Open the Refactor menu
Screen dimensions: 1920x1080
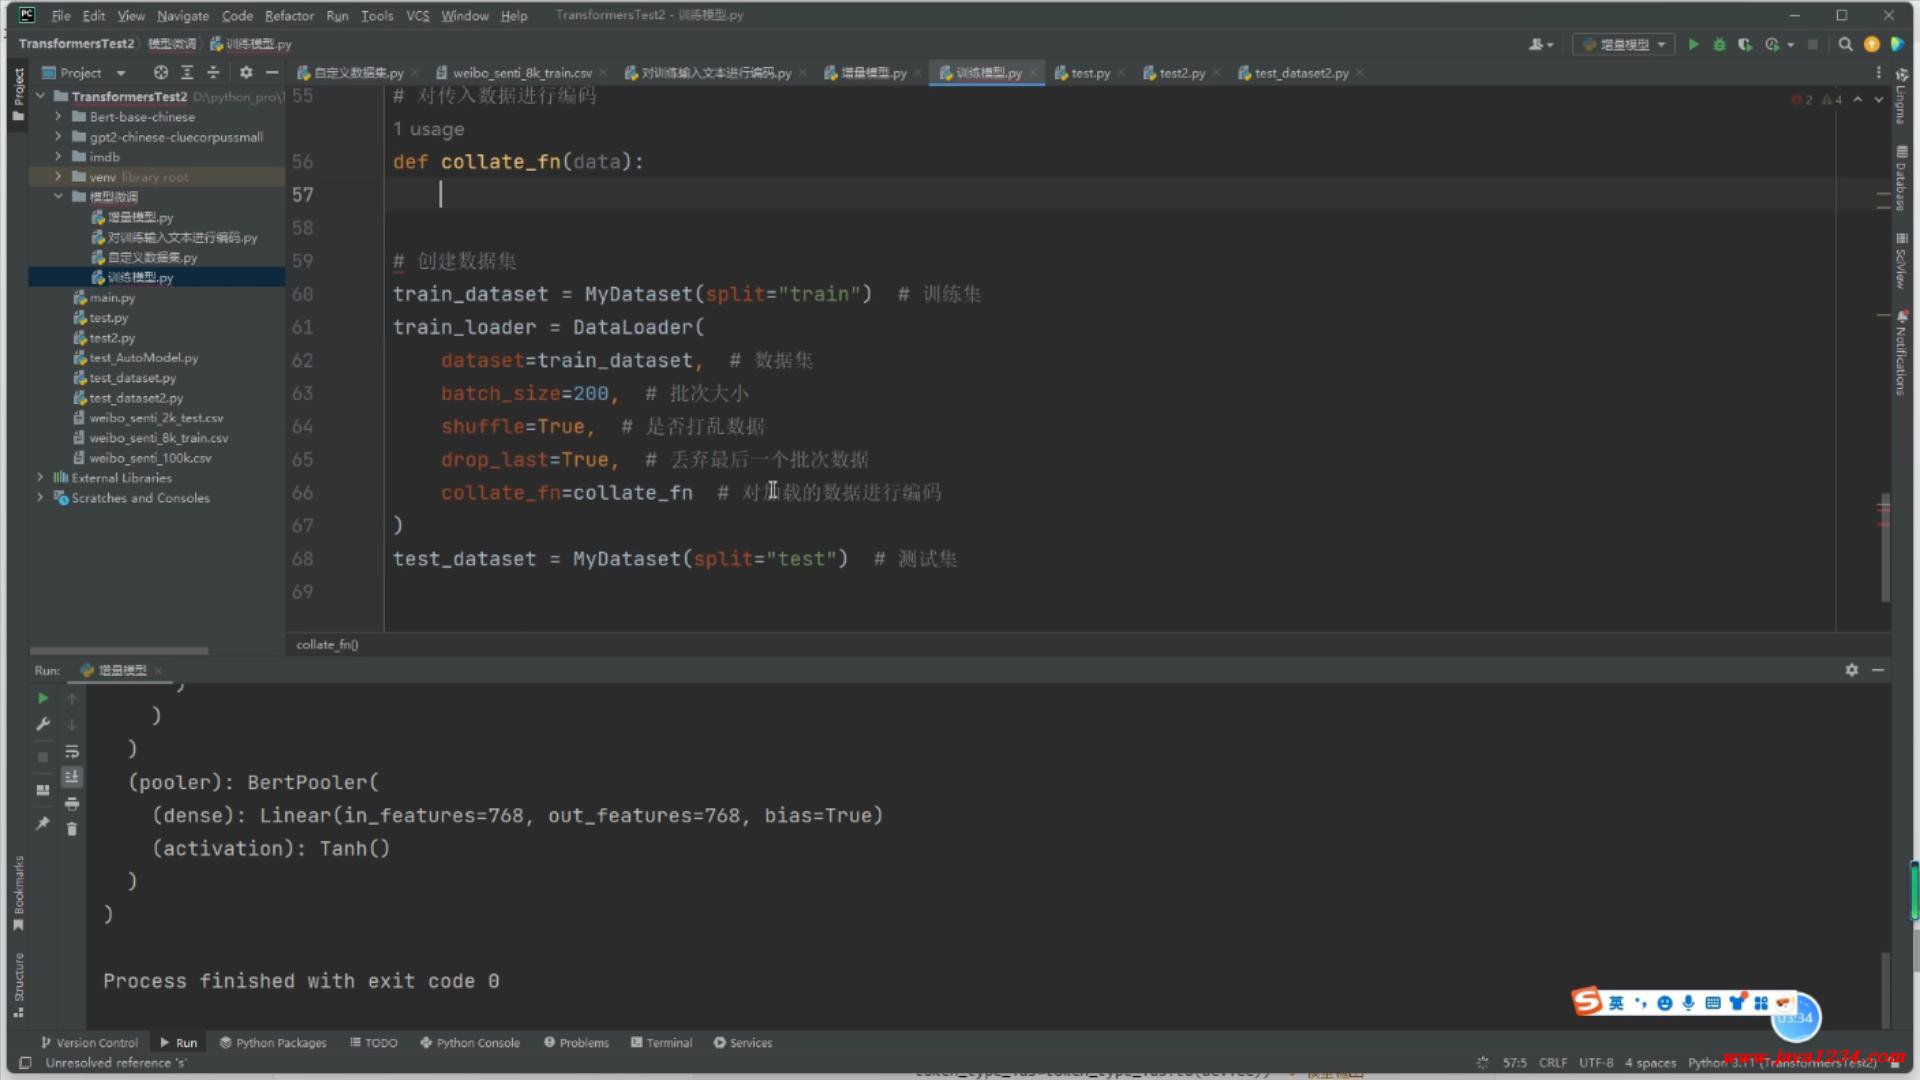pyautogui.click(x=289, y=15)
